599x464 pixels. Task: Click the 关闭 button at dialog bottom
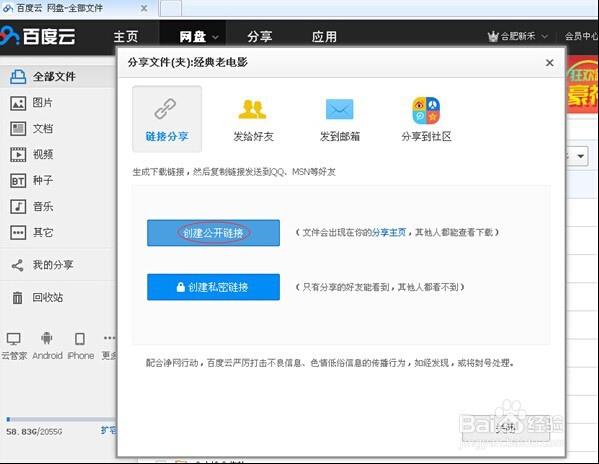[506, 428]
